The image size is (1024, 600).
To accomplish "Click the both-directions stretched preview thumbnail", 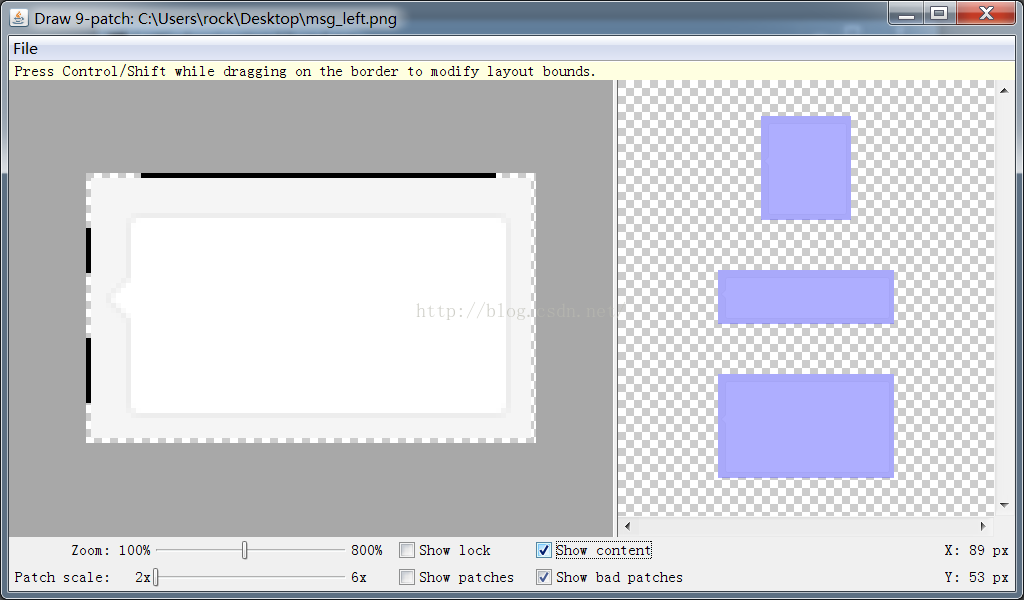I will (806, 426).
